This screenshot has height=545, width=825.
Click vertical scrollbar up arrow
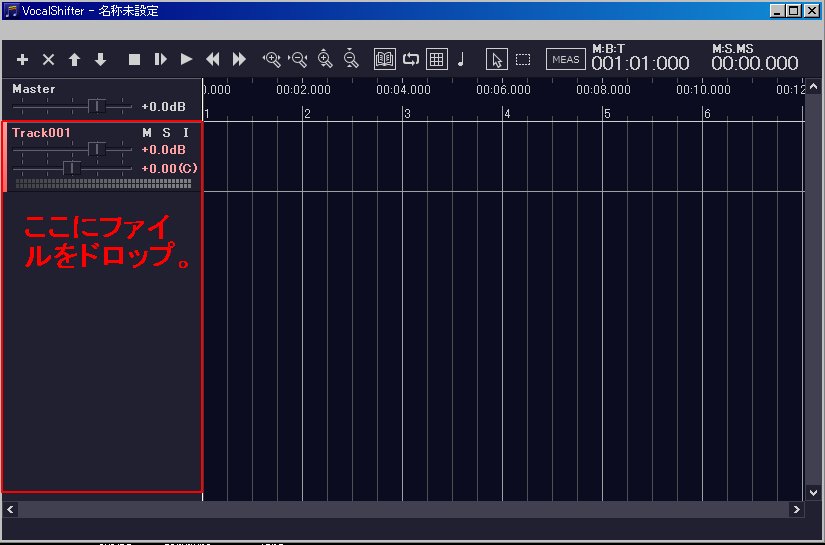(813, 86)
